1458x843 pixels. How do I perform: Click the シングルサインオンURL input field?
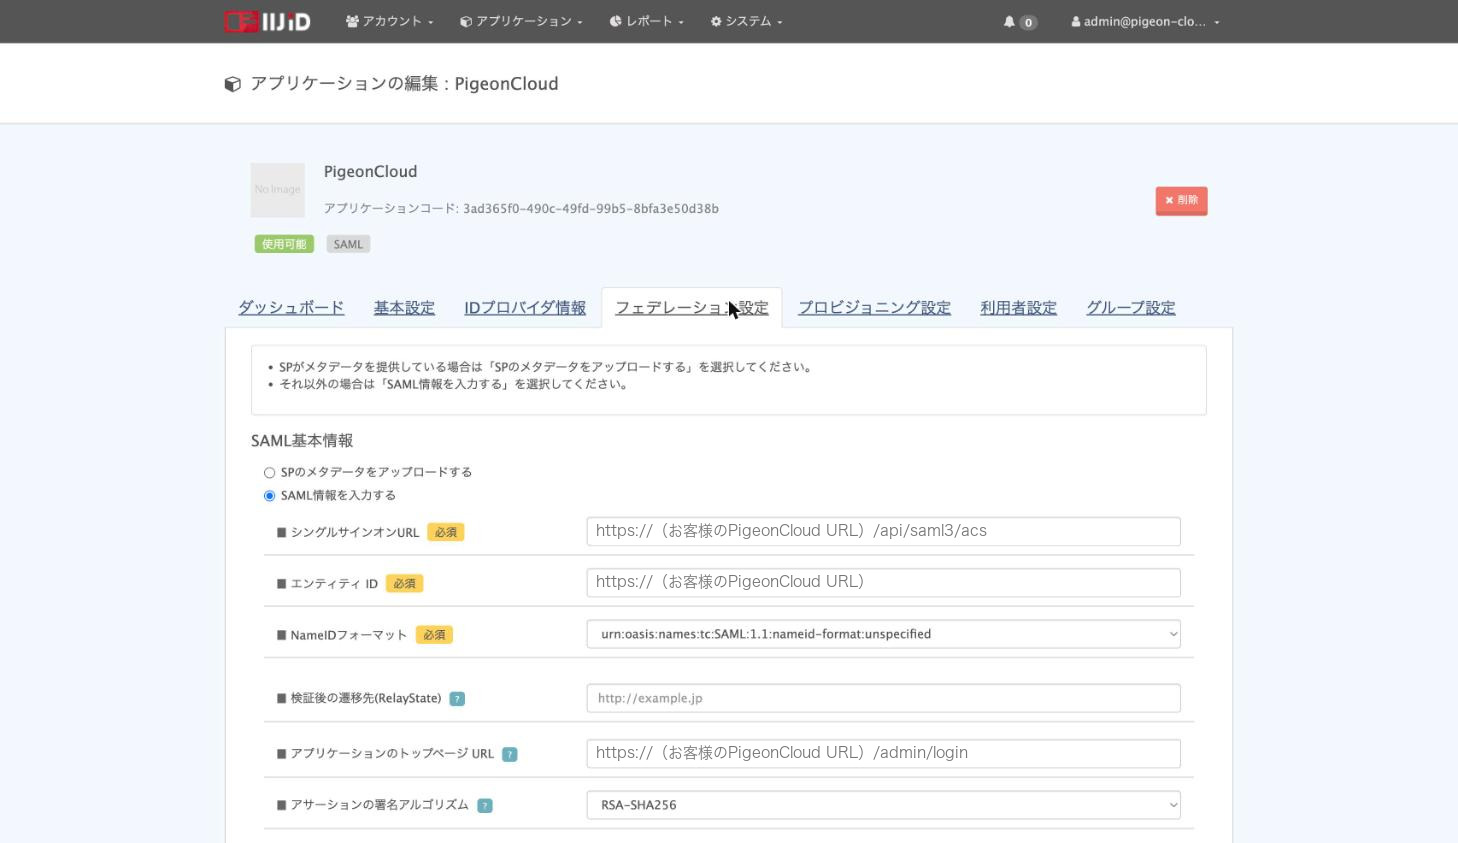pos(883,531)
